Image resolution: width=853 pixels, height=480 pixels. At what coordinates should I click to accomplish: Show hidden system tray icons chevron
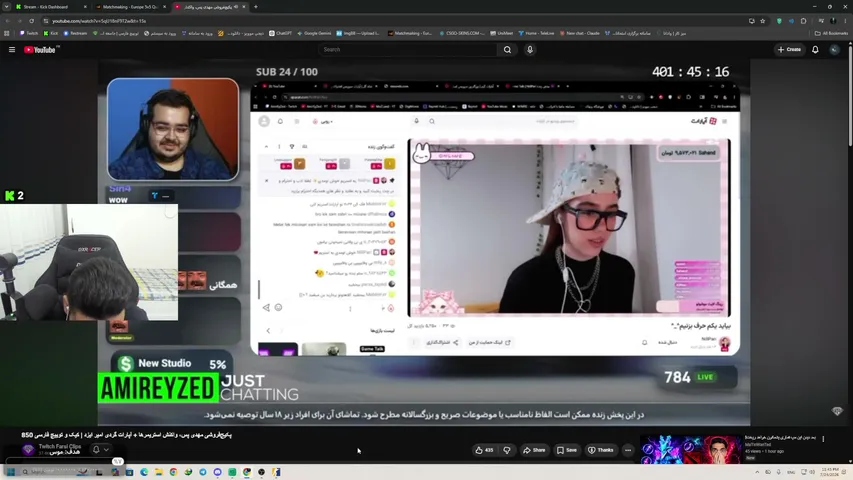(x=757, y=472)
